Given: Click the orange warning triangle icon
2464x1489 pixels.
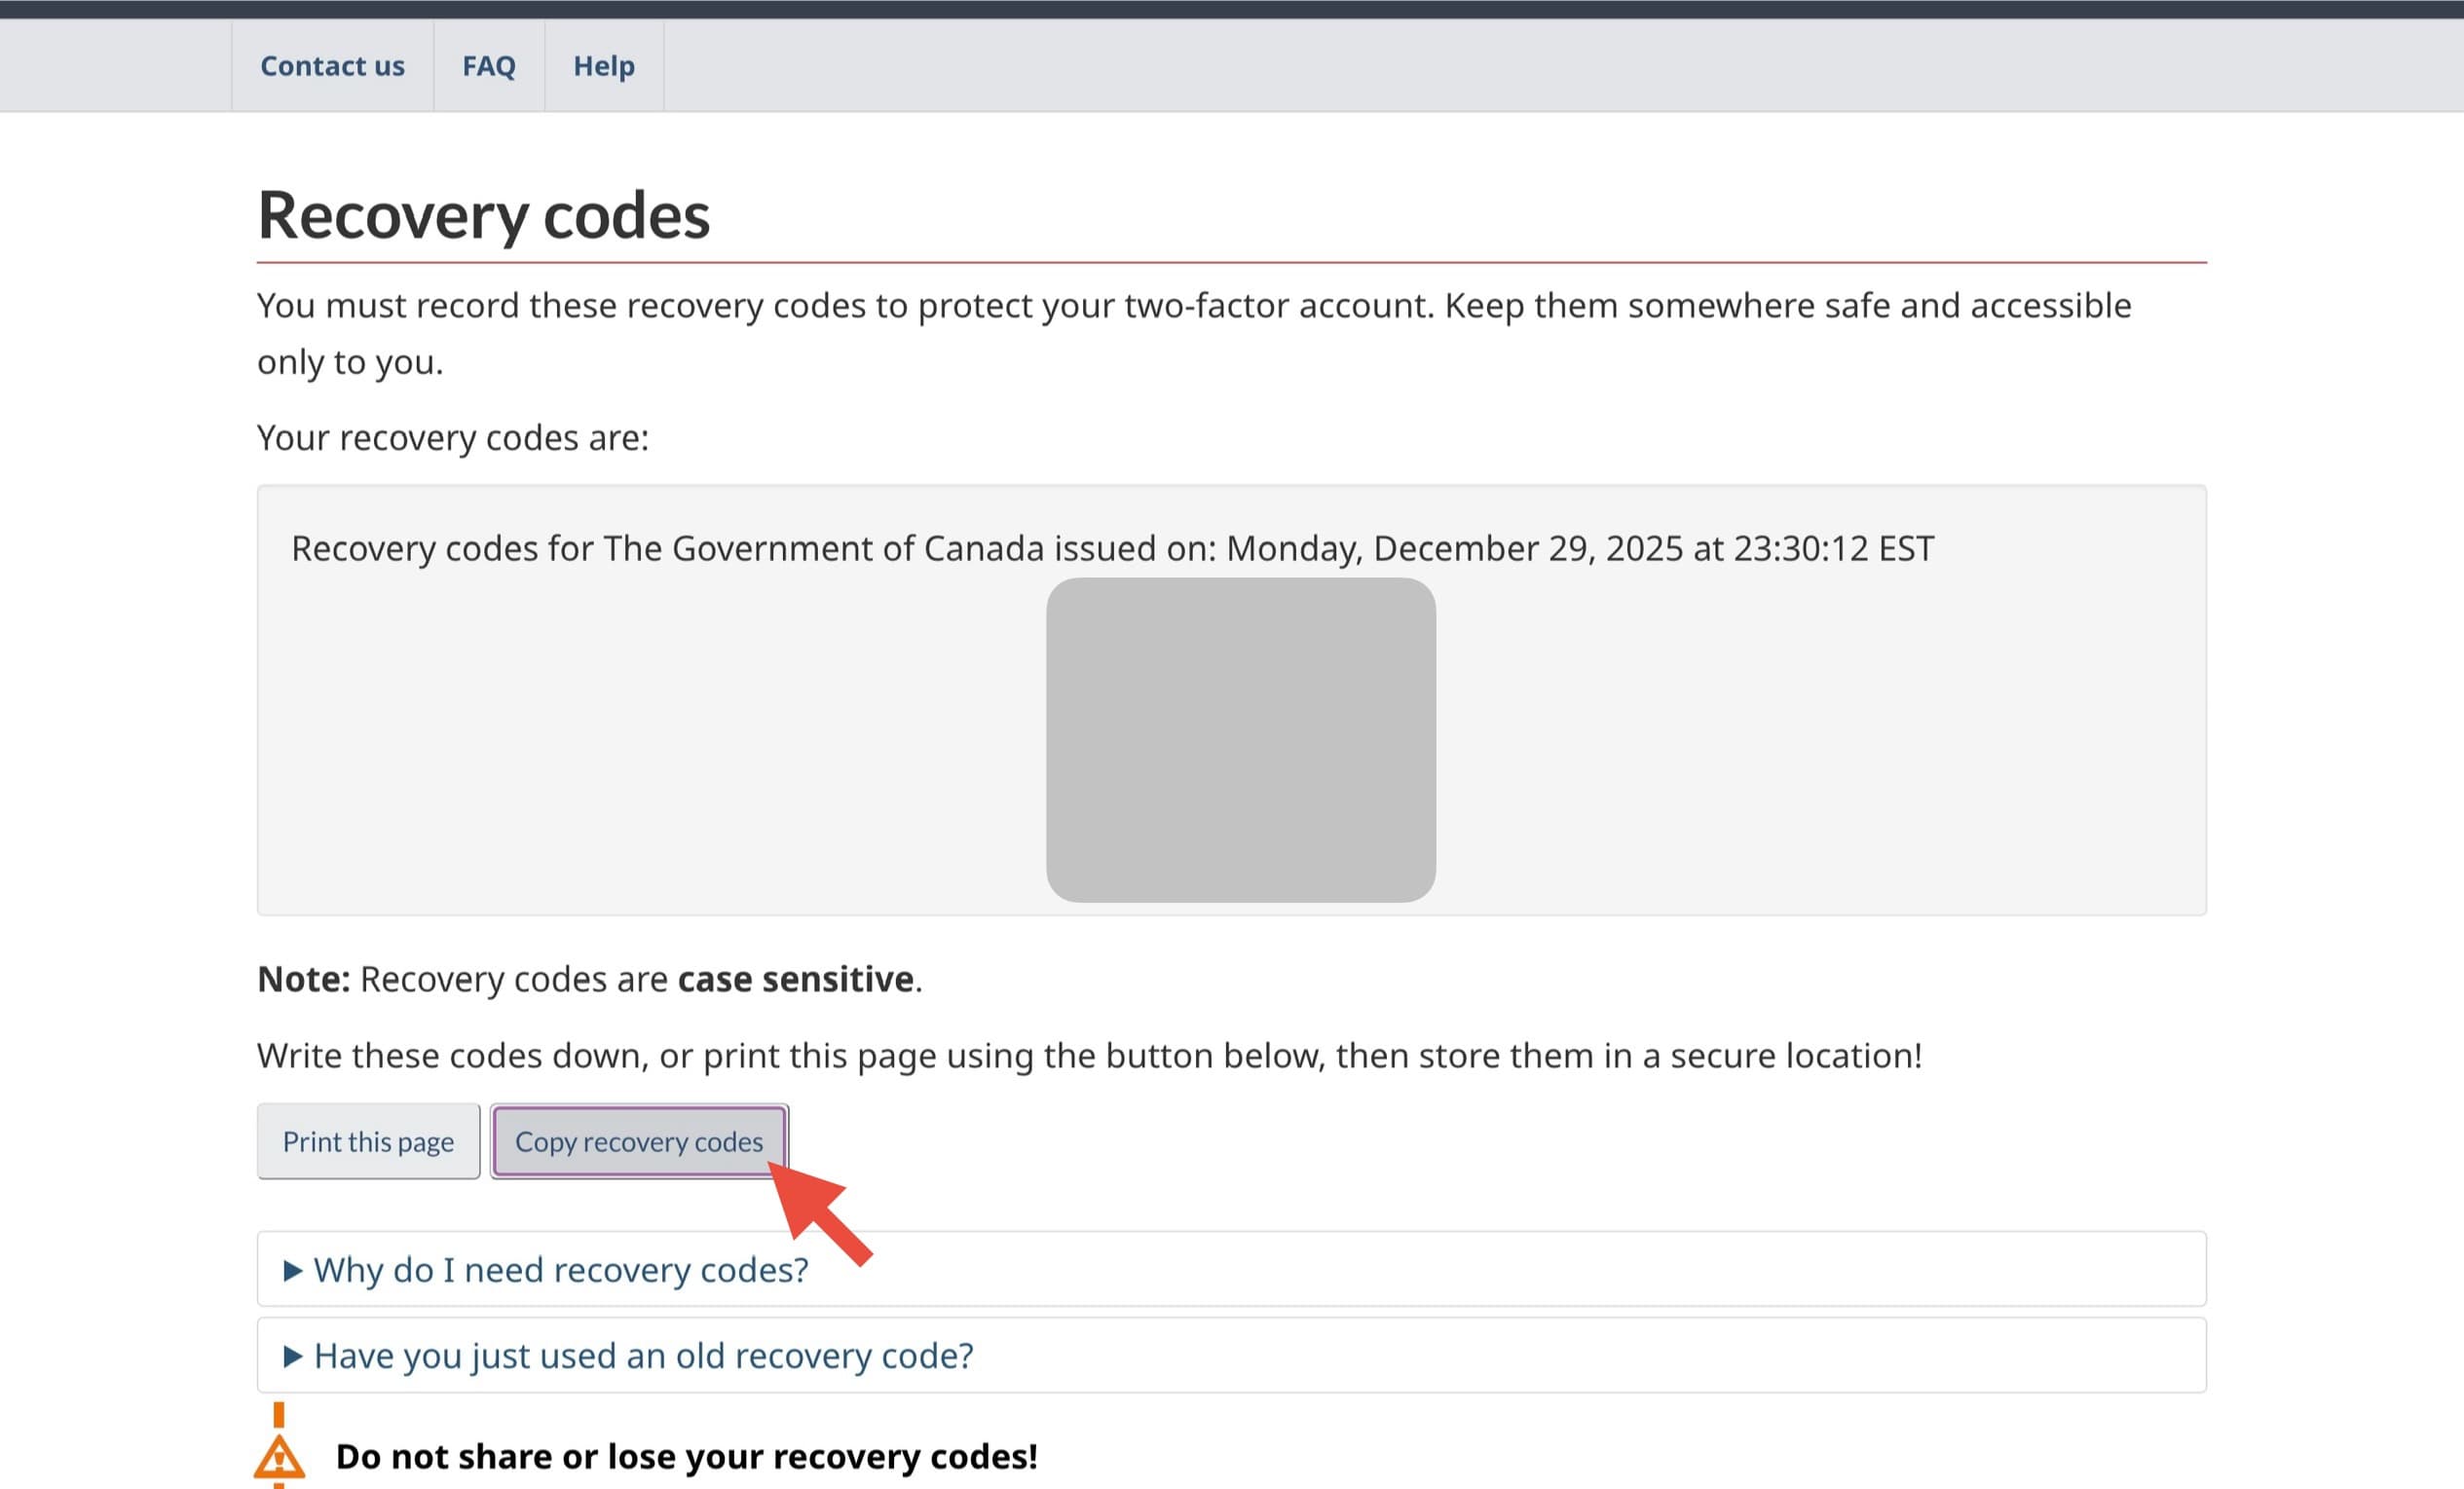Looking at the screenshot, I should click(x=279, y=1456).
